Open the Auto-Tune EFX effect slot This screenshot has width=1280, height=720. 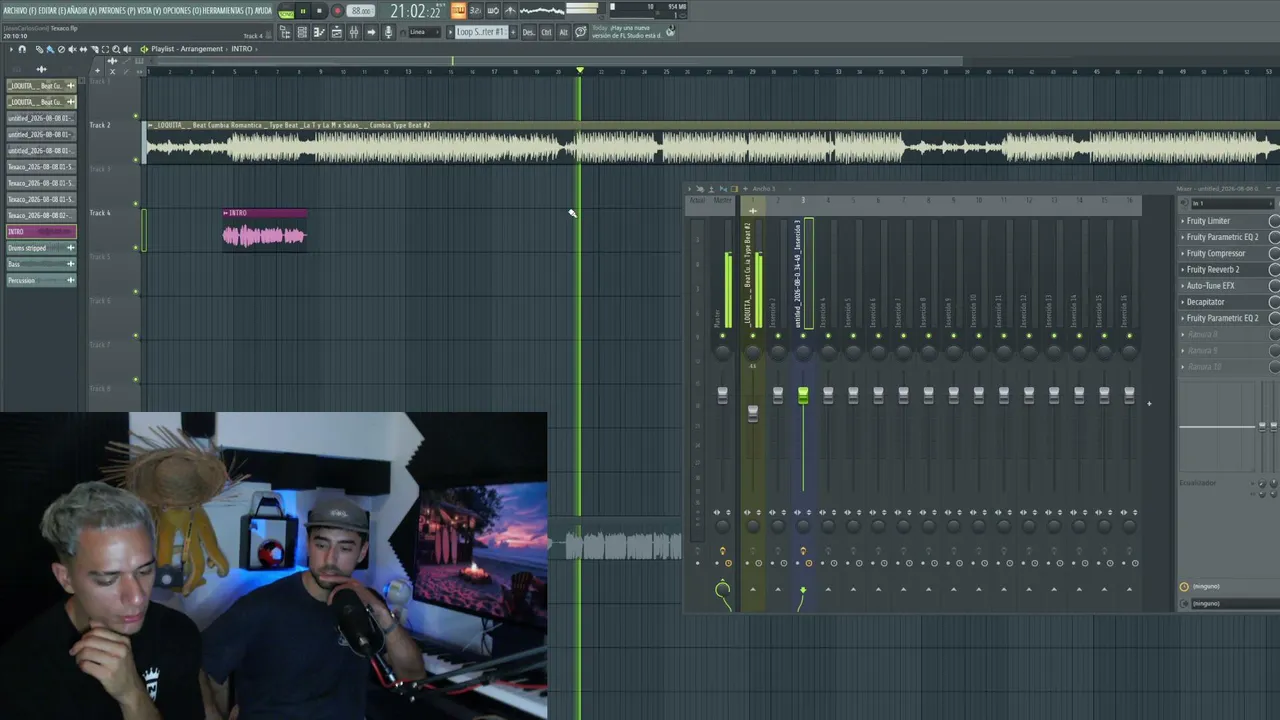[x=1224, y=286]
